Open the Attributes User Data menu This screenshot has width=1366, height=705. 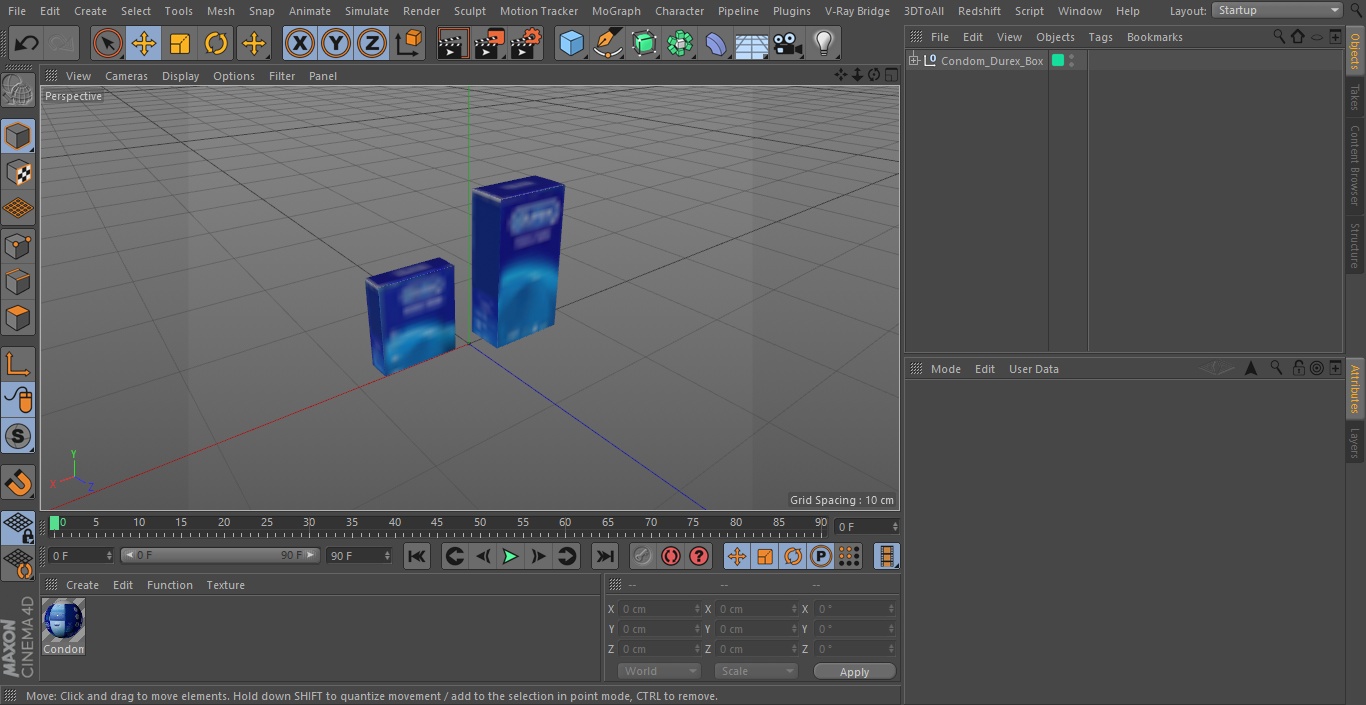tap(1033, 369)
